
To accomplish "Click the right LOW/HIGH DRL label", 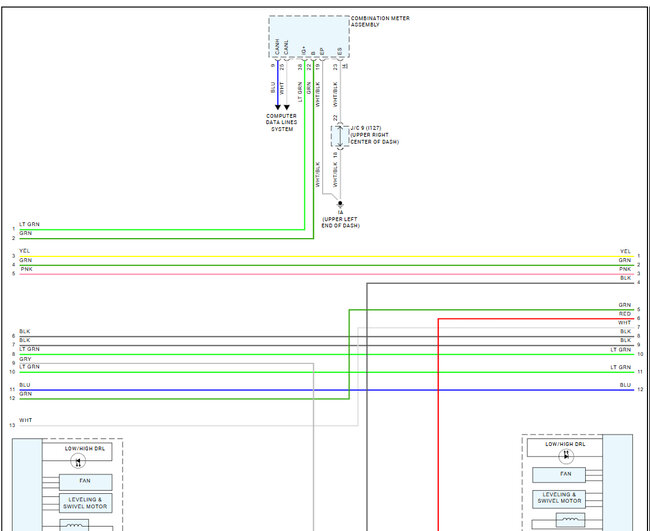I will coord(565,444).
